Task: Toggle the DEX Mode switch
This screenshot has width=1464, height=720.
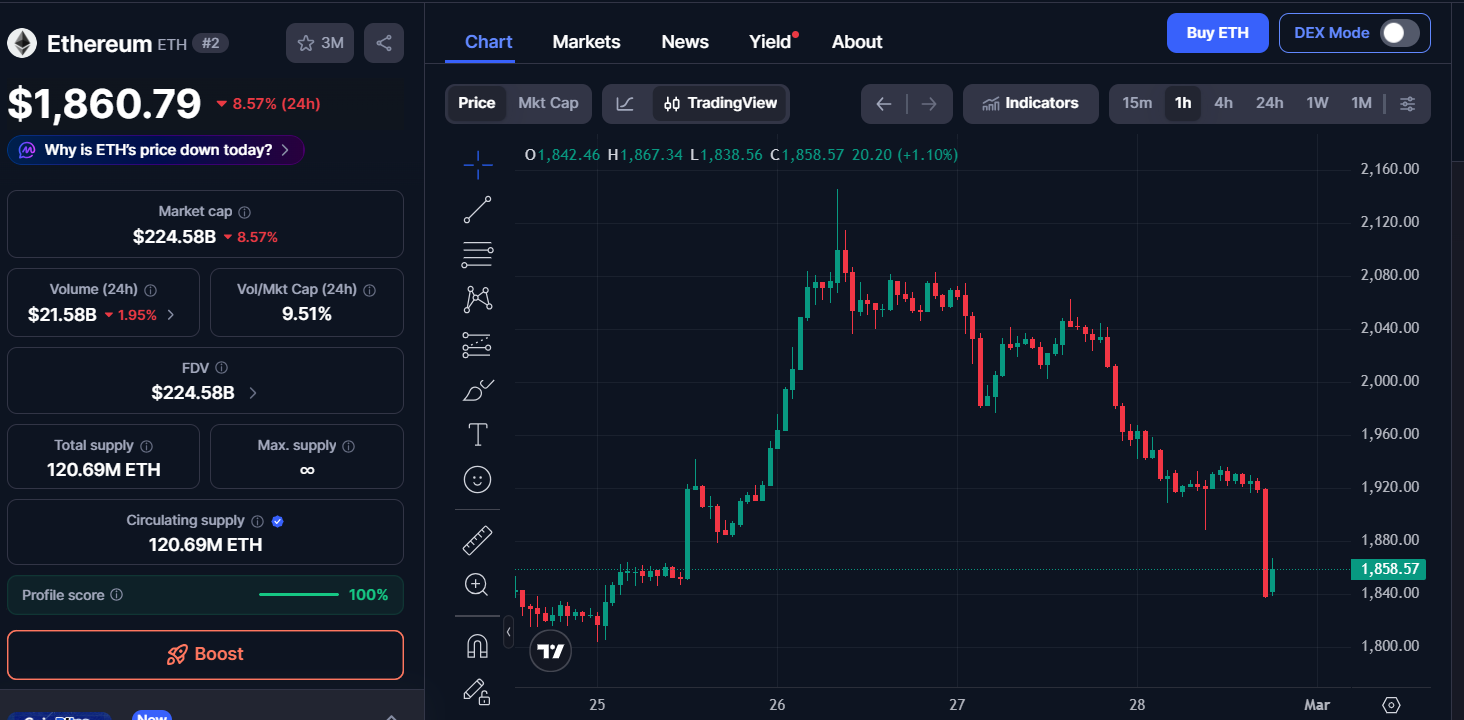Action: pos(1400,33)
